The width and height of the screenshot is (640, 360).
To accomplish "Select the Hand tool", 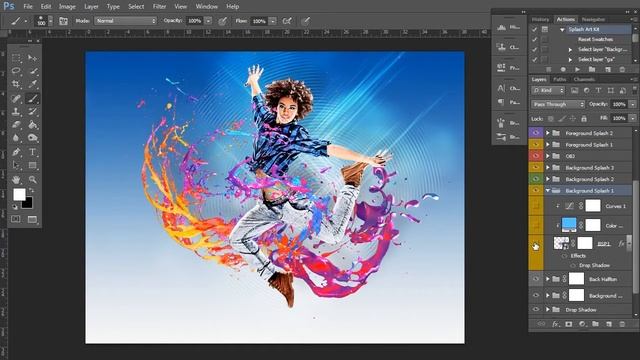I will 16,179.
